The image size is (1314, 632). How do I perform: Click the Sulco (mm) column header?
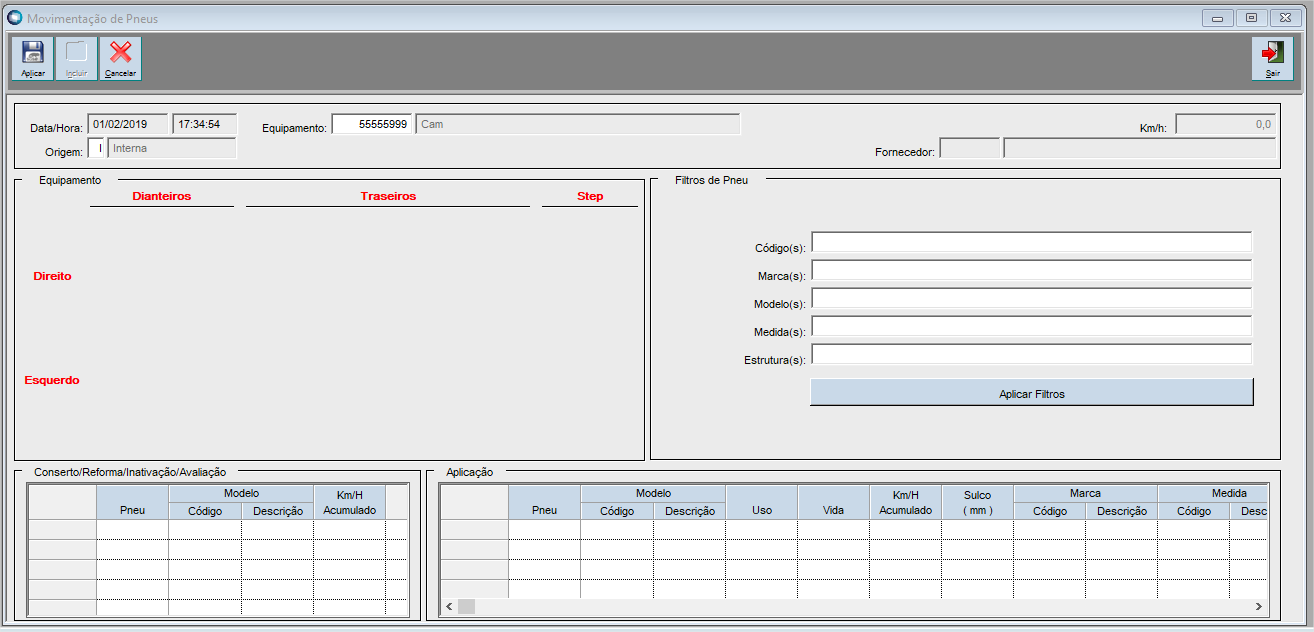pos(978,503)
